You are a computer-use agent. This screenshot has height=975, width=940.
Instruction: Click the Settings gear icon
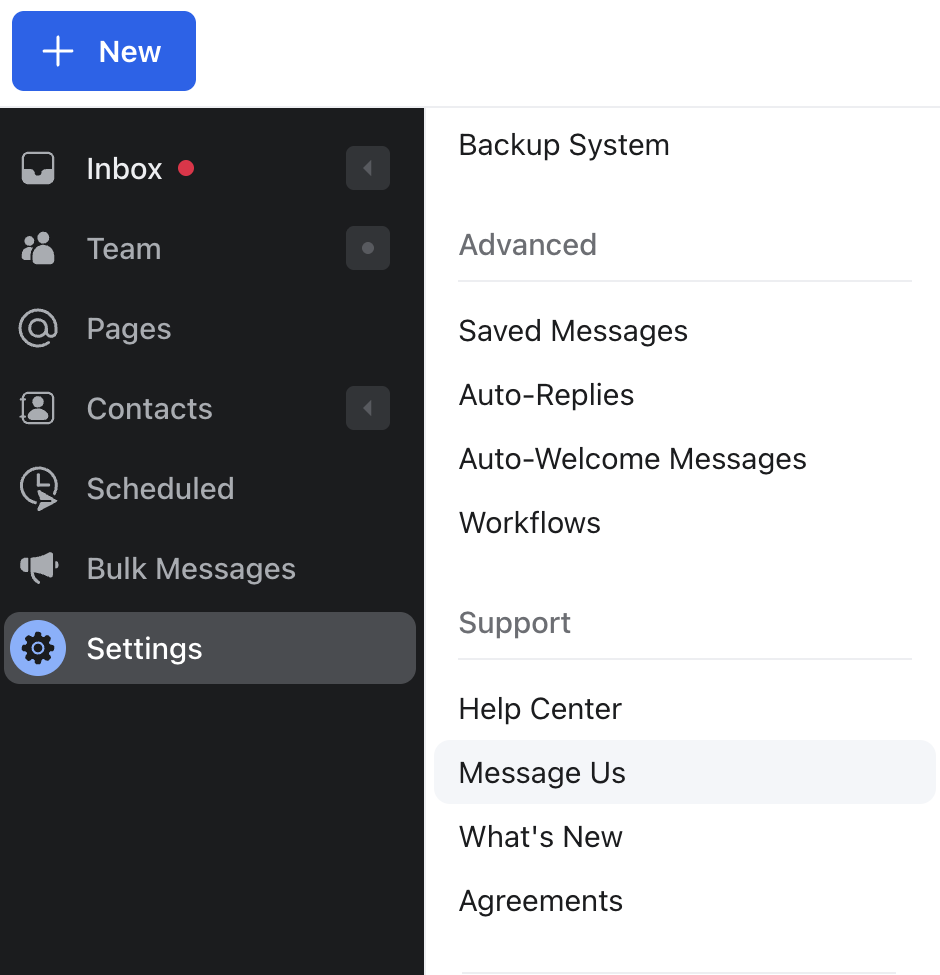click(37, 648)
